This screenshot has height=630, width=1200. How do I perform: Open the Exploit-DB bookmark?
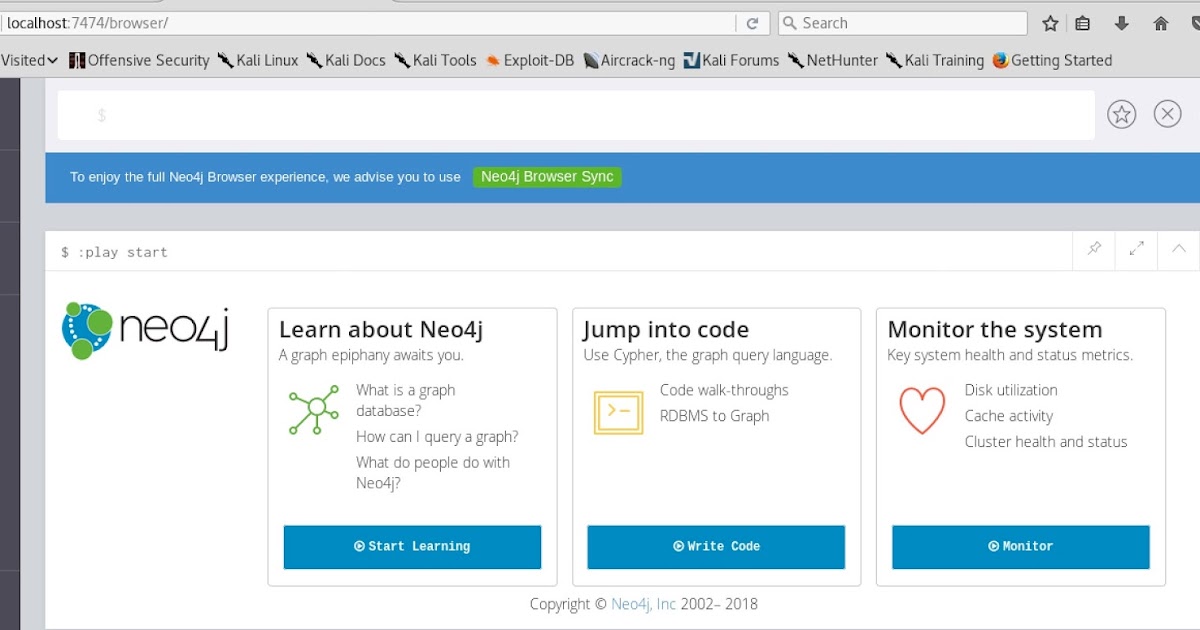pos(529,60)
